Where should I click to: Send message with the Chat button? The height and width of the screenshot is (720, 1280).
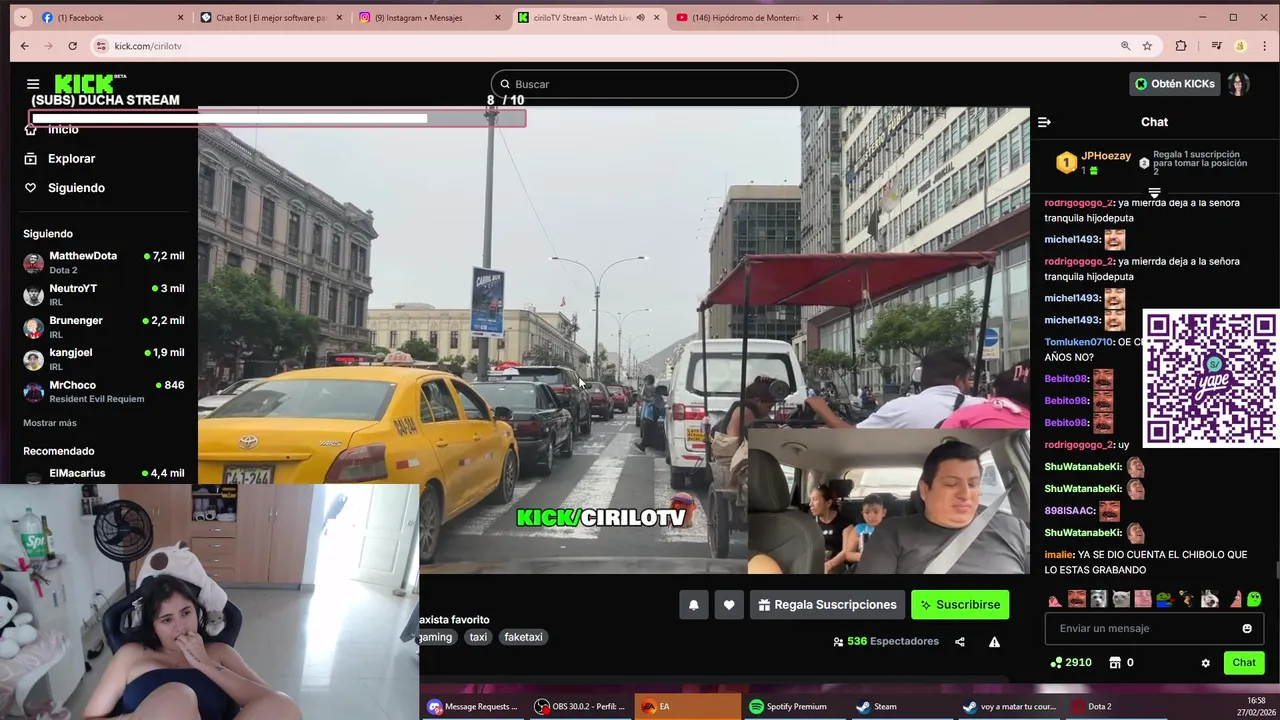pyautogui.click(x=1244, y=663)
